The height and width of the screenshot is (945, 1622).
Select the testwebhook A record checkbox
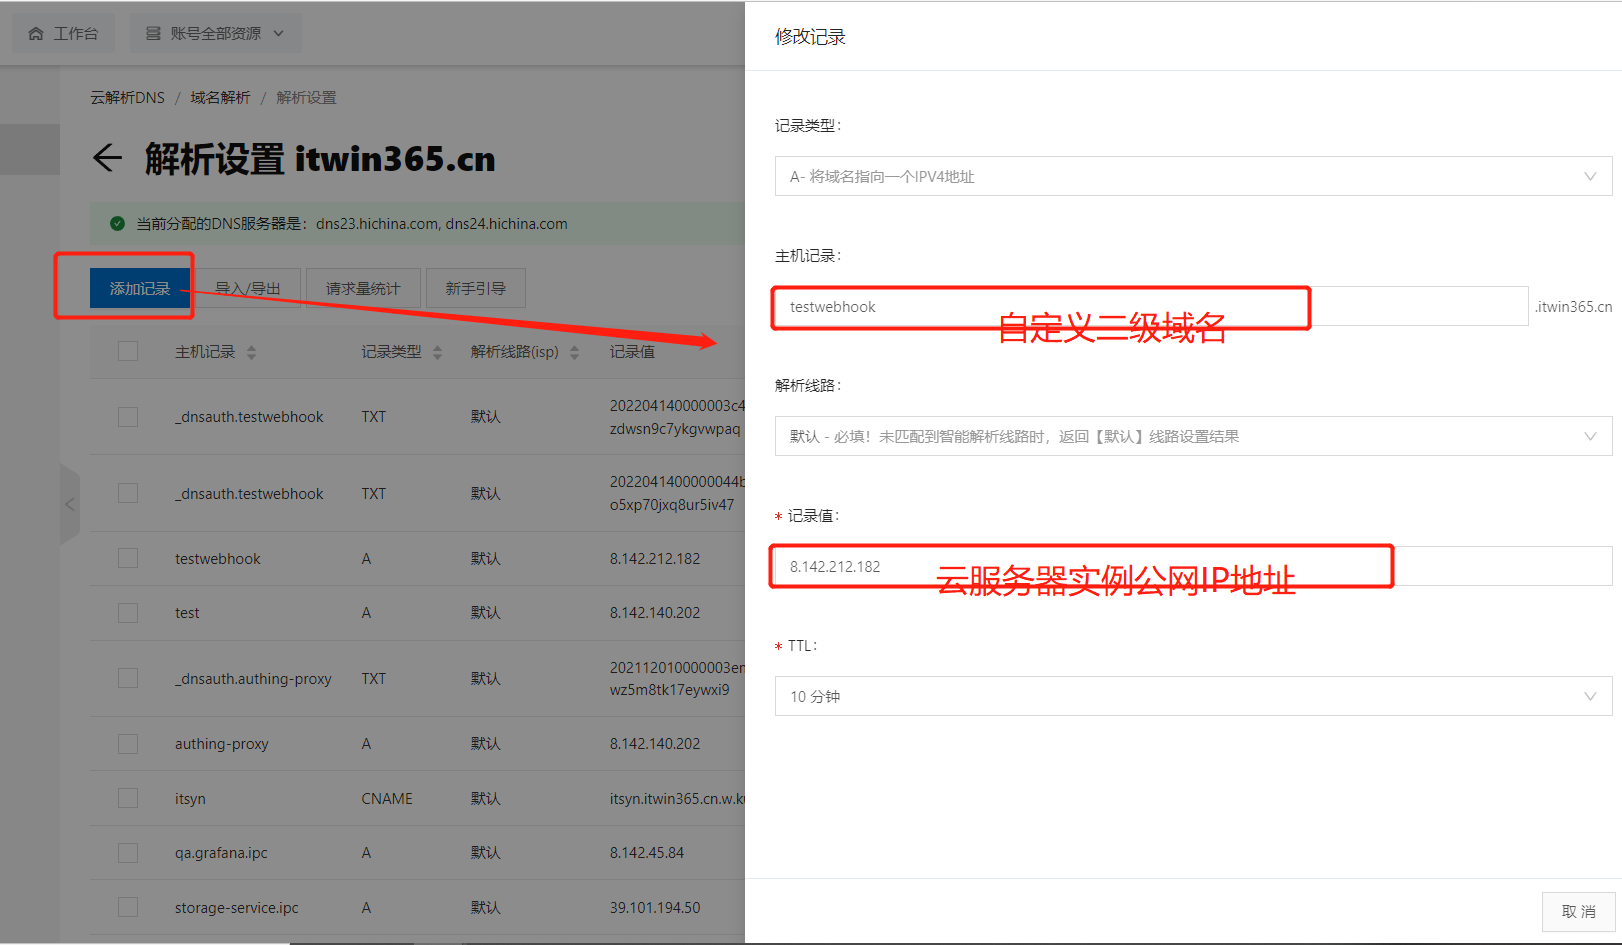pos(128,558)
